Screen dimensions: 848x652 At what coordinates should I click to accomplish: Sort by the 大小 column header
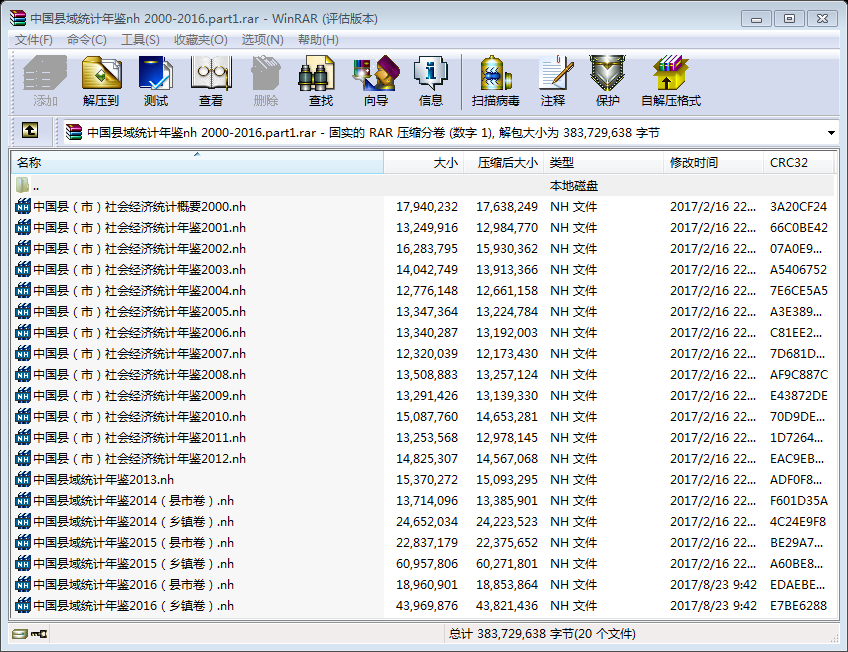click(x=423, y=163)
